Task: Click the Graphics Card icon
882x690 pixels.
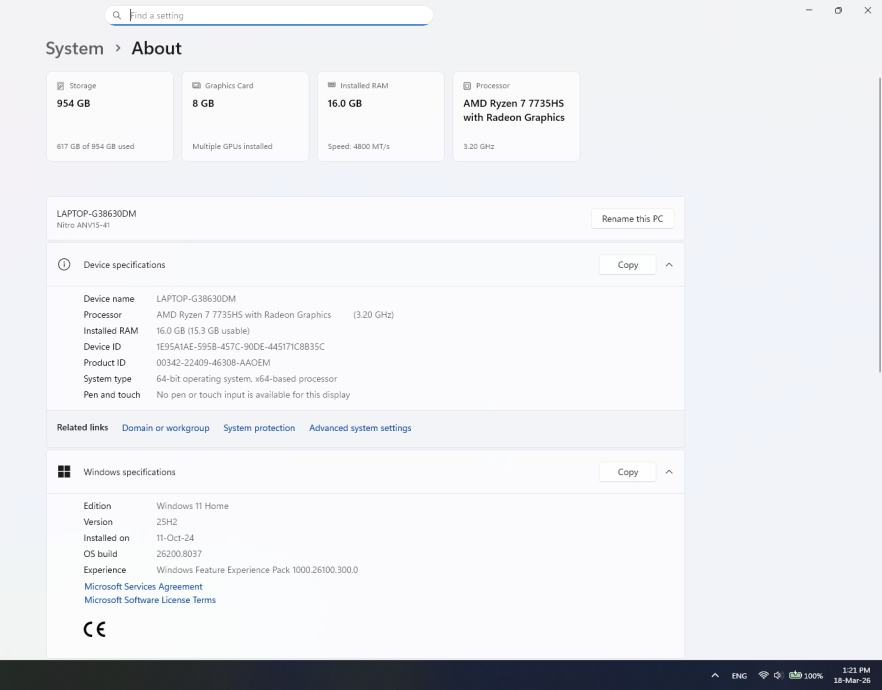Action: click(196, 85)
